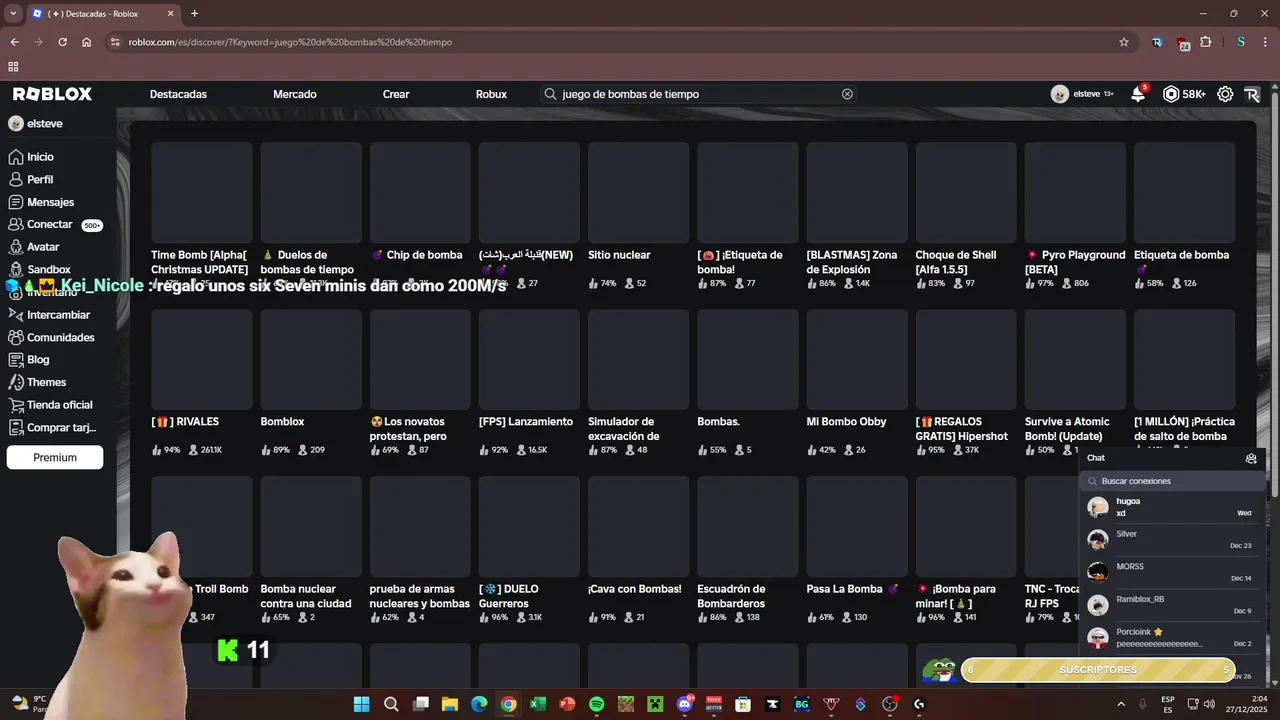The image size is (1280, 720).
Task: Open the MORSS chat conversation
Action: (x=1170, y=572)
